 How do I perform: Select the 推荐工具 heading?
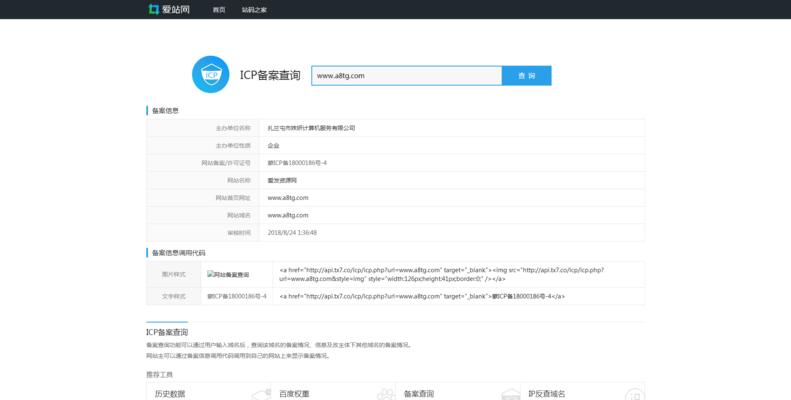(159, 375)
